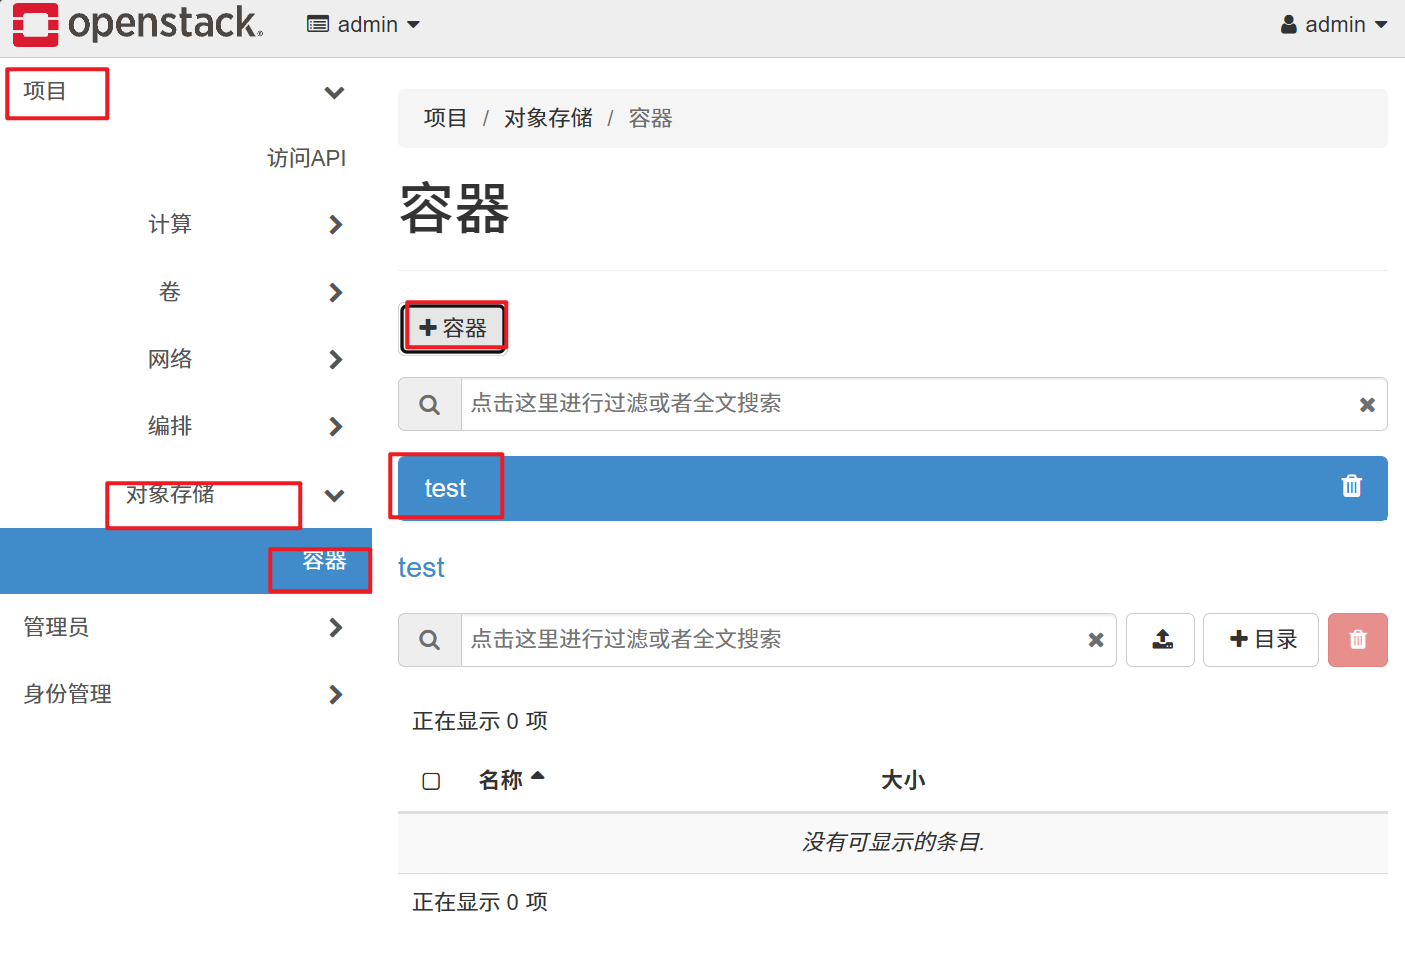Select the test container row
The width and height of the screenshot is (1405, 963).
(x=892, y=488)
